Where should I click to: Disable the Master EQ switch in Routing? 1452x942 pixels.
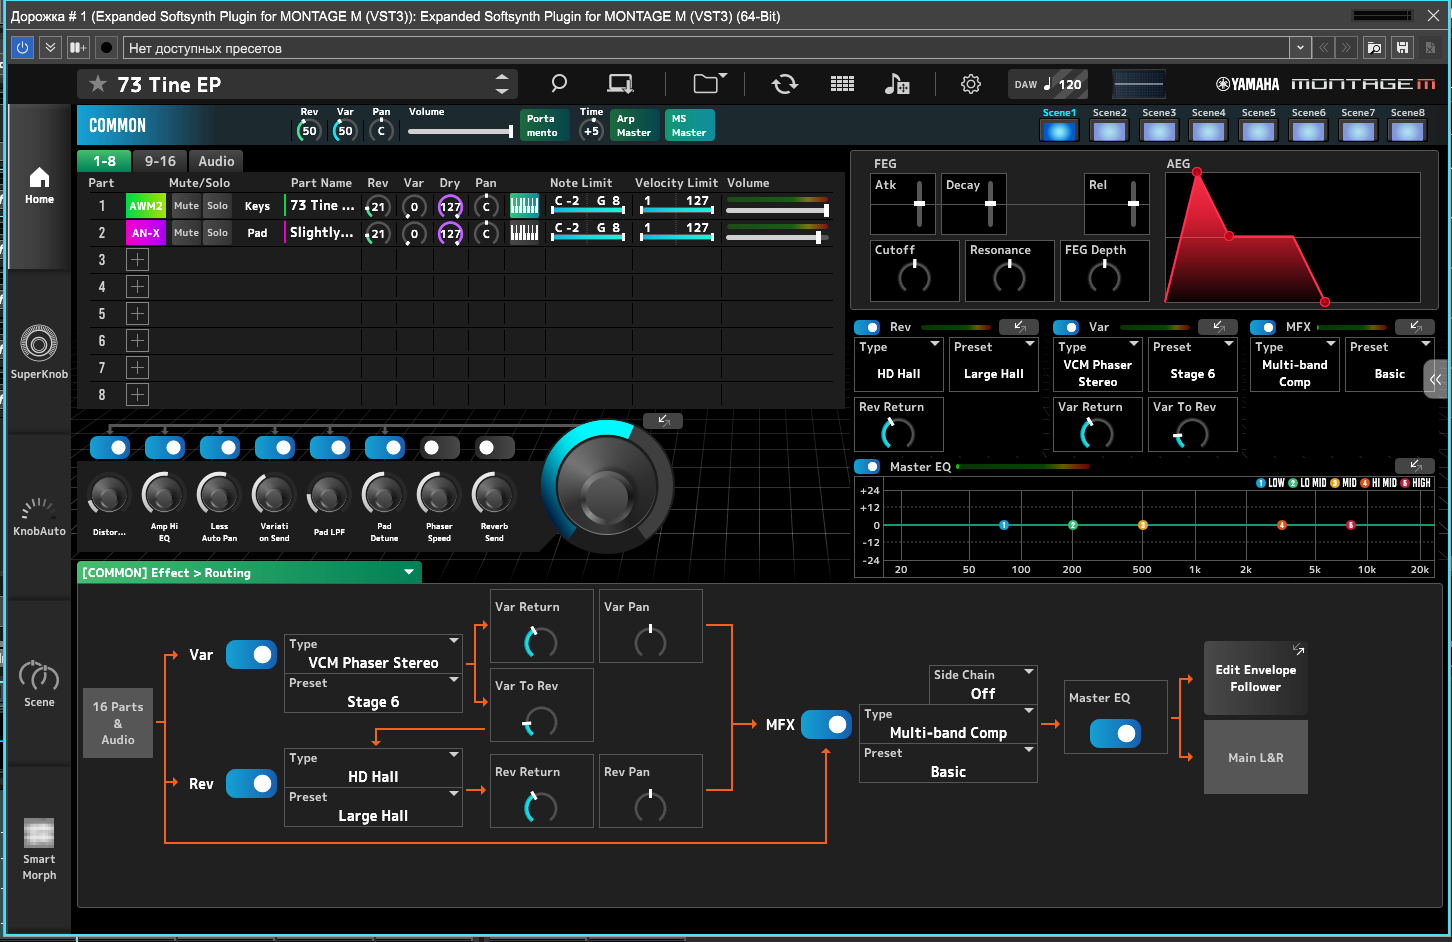(1115, 733)
